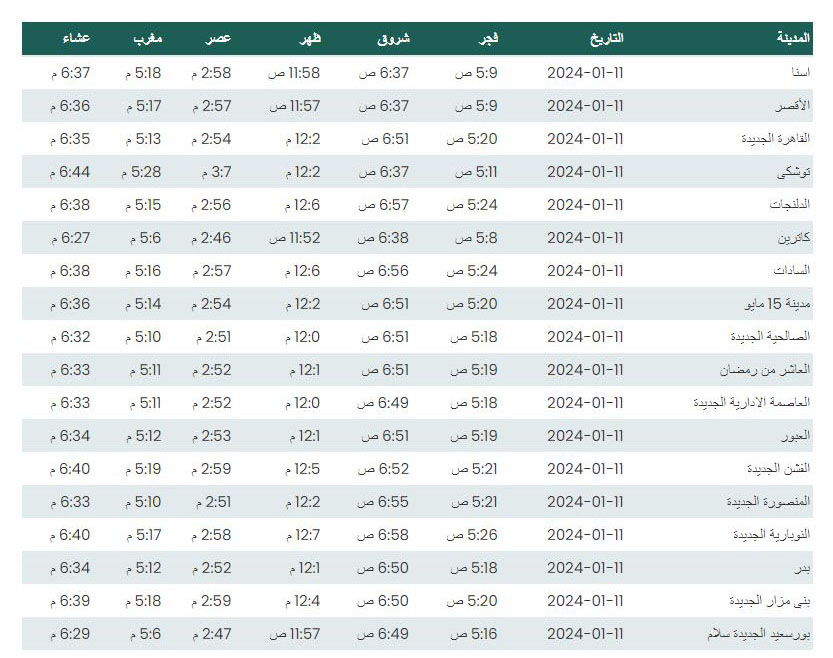833x658 pixels.
Task: Select the city name الأقصر
Action: point(793,106)
